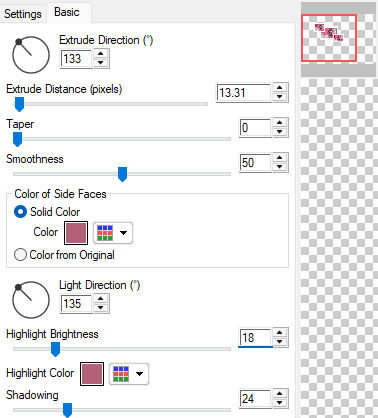The height and width of the screenshot is (418, 378).
Task: Decrease Shadowing value with down arrow
Action: click(x=280, y=403)
